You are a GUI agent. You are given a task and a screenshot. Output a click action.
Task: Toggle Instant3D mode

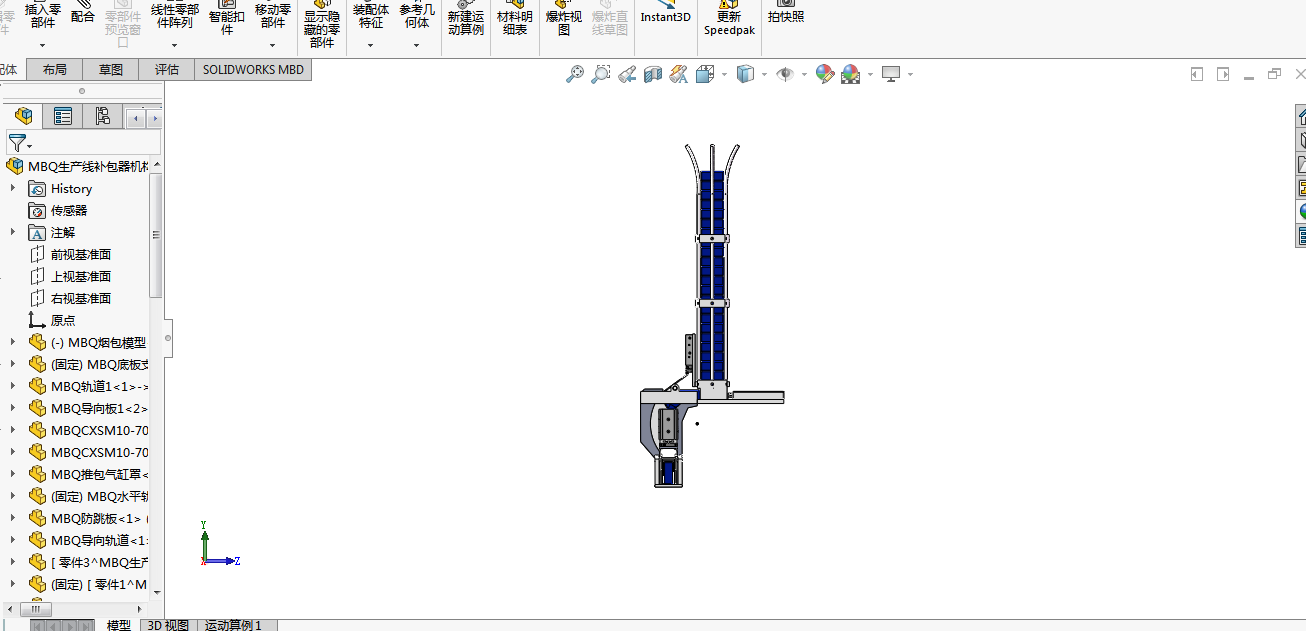[x=665, y=17]
